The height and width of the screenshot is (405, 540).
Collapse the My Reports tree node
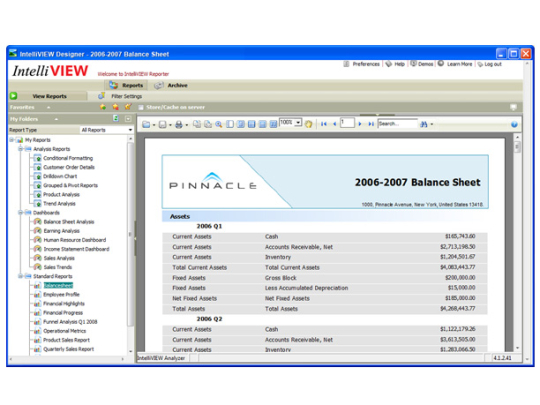(12, 140)
